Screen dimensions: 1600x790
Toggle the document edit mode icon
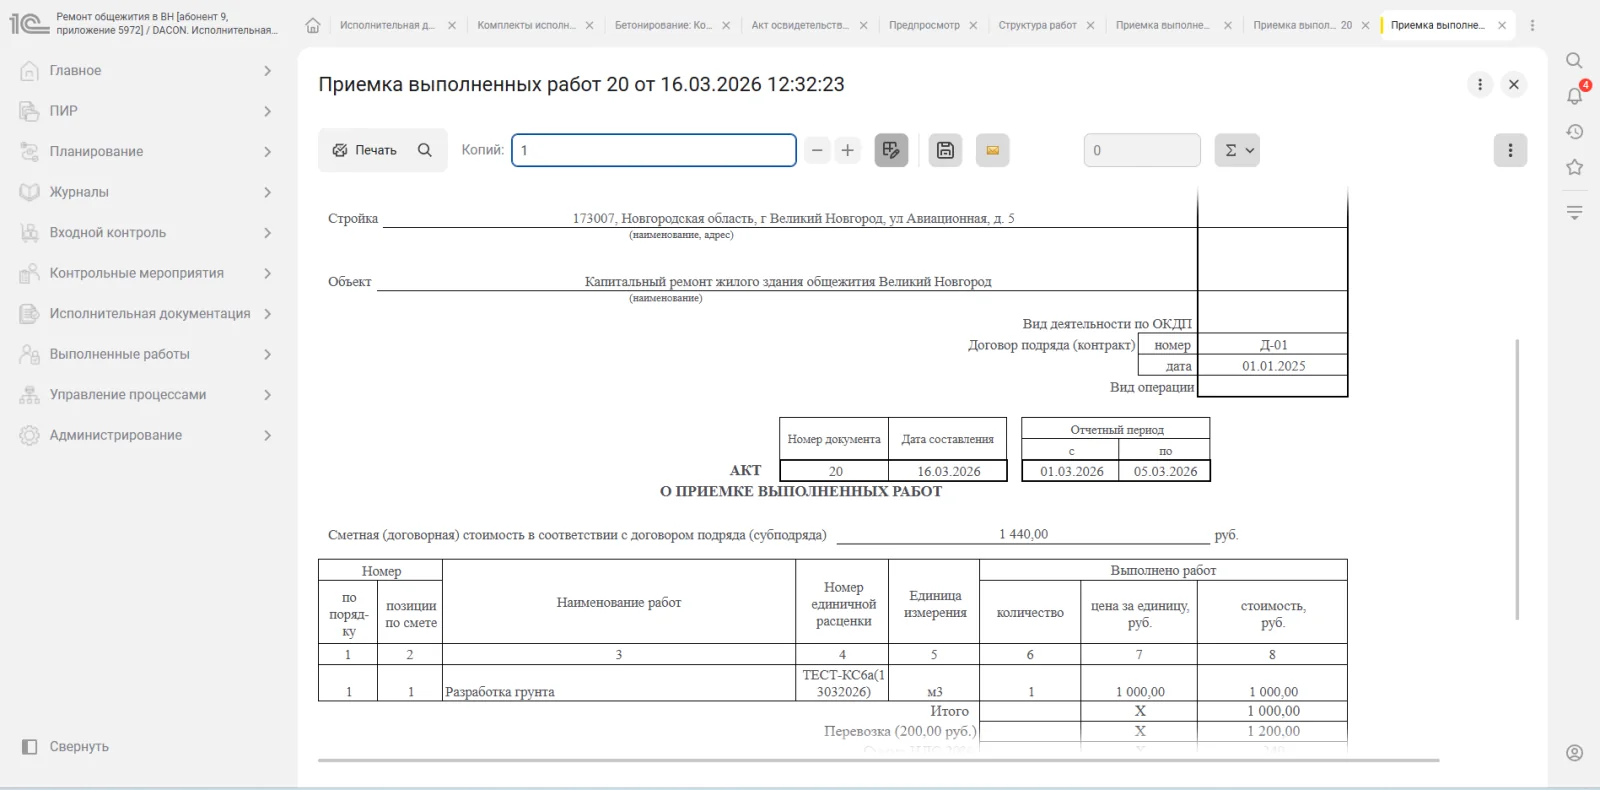[891, 150]
